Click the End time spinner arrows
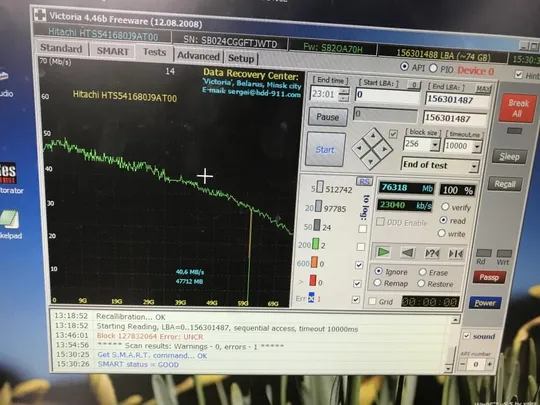The height and width of the screenshot is (405, 540). click(343, 94)
